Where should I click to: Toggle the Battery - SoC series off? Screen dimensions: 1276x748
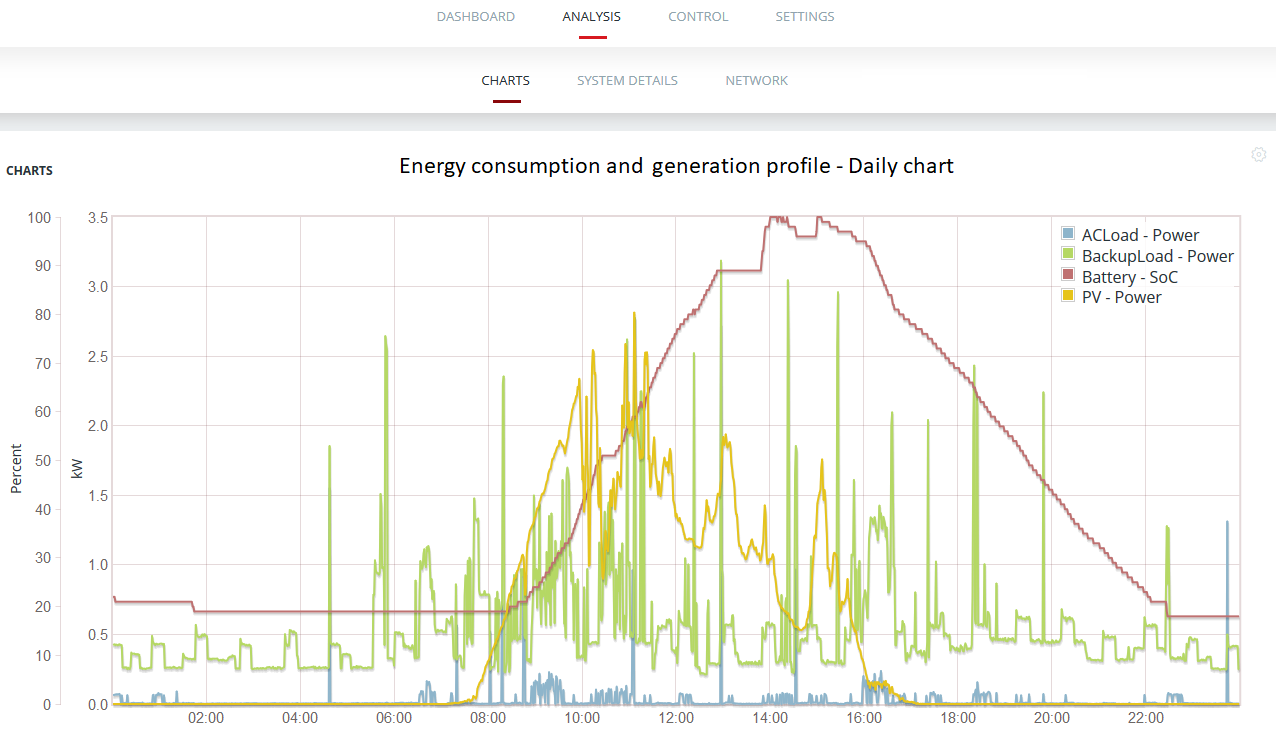(1130, 276)
